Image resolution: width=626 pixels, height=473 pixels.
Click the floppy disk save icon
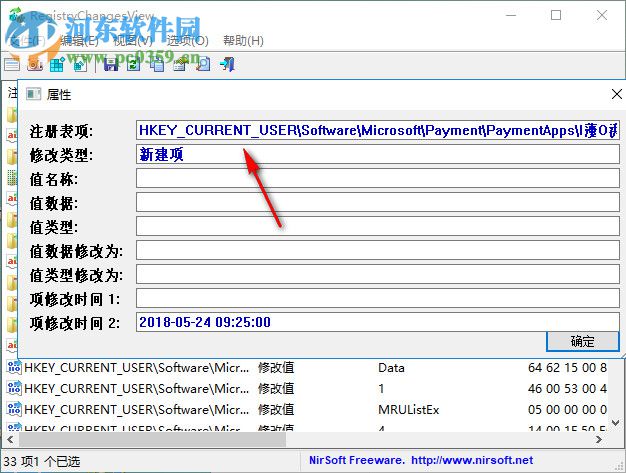pyautogui.click(x=111, y=64)
